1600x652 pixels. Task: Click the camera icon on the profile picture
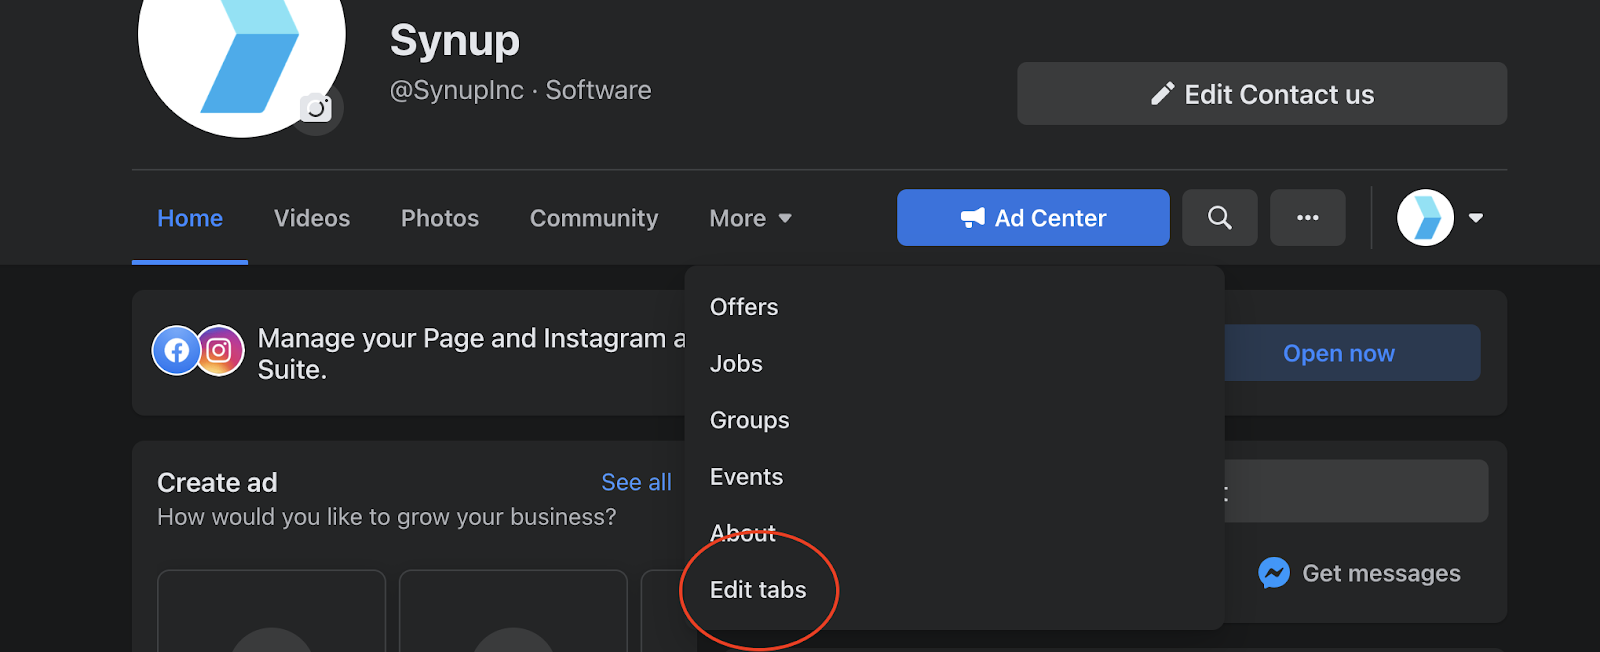pyautogui.click(x=317, y=108)
